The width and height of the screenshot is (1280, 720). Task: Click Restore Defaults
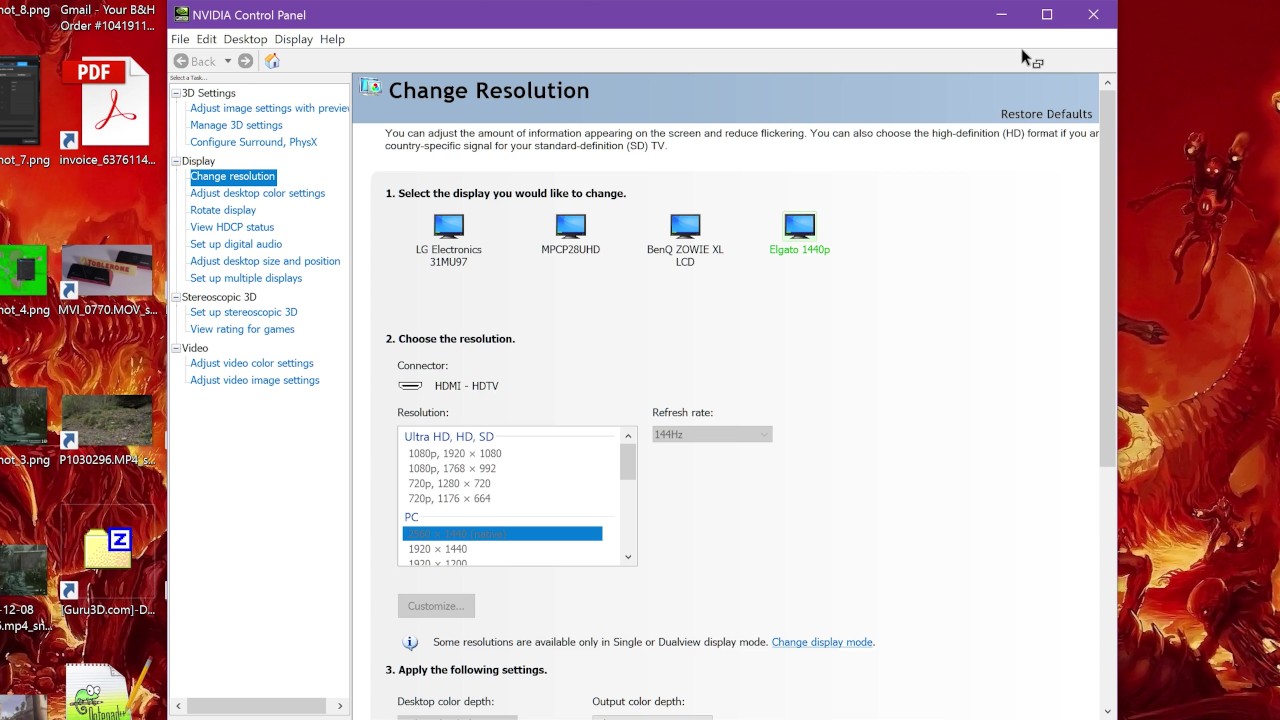[x=1046, y=114]
